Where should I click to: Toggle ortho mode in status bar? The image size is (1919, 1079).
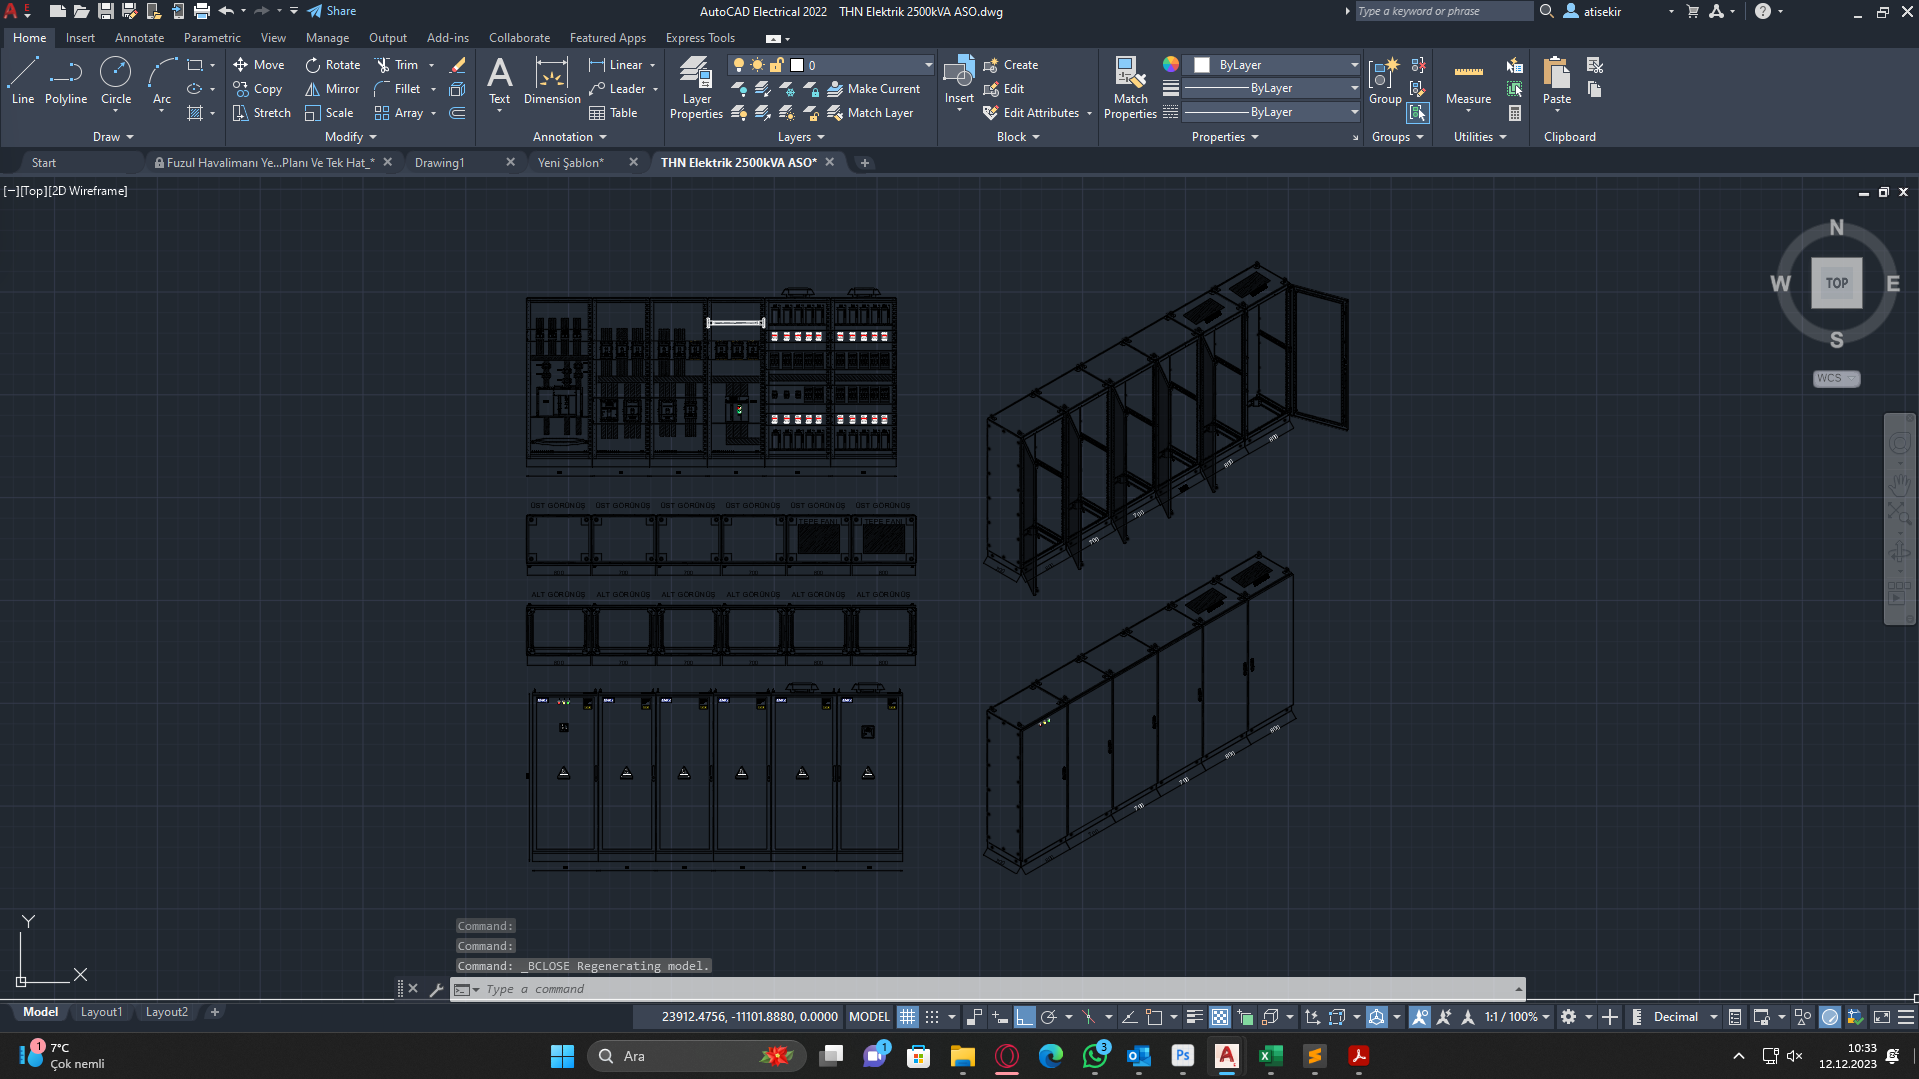(x=1024, y=1017)
